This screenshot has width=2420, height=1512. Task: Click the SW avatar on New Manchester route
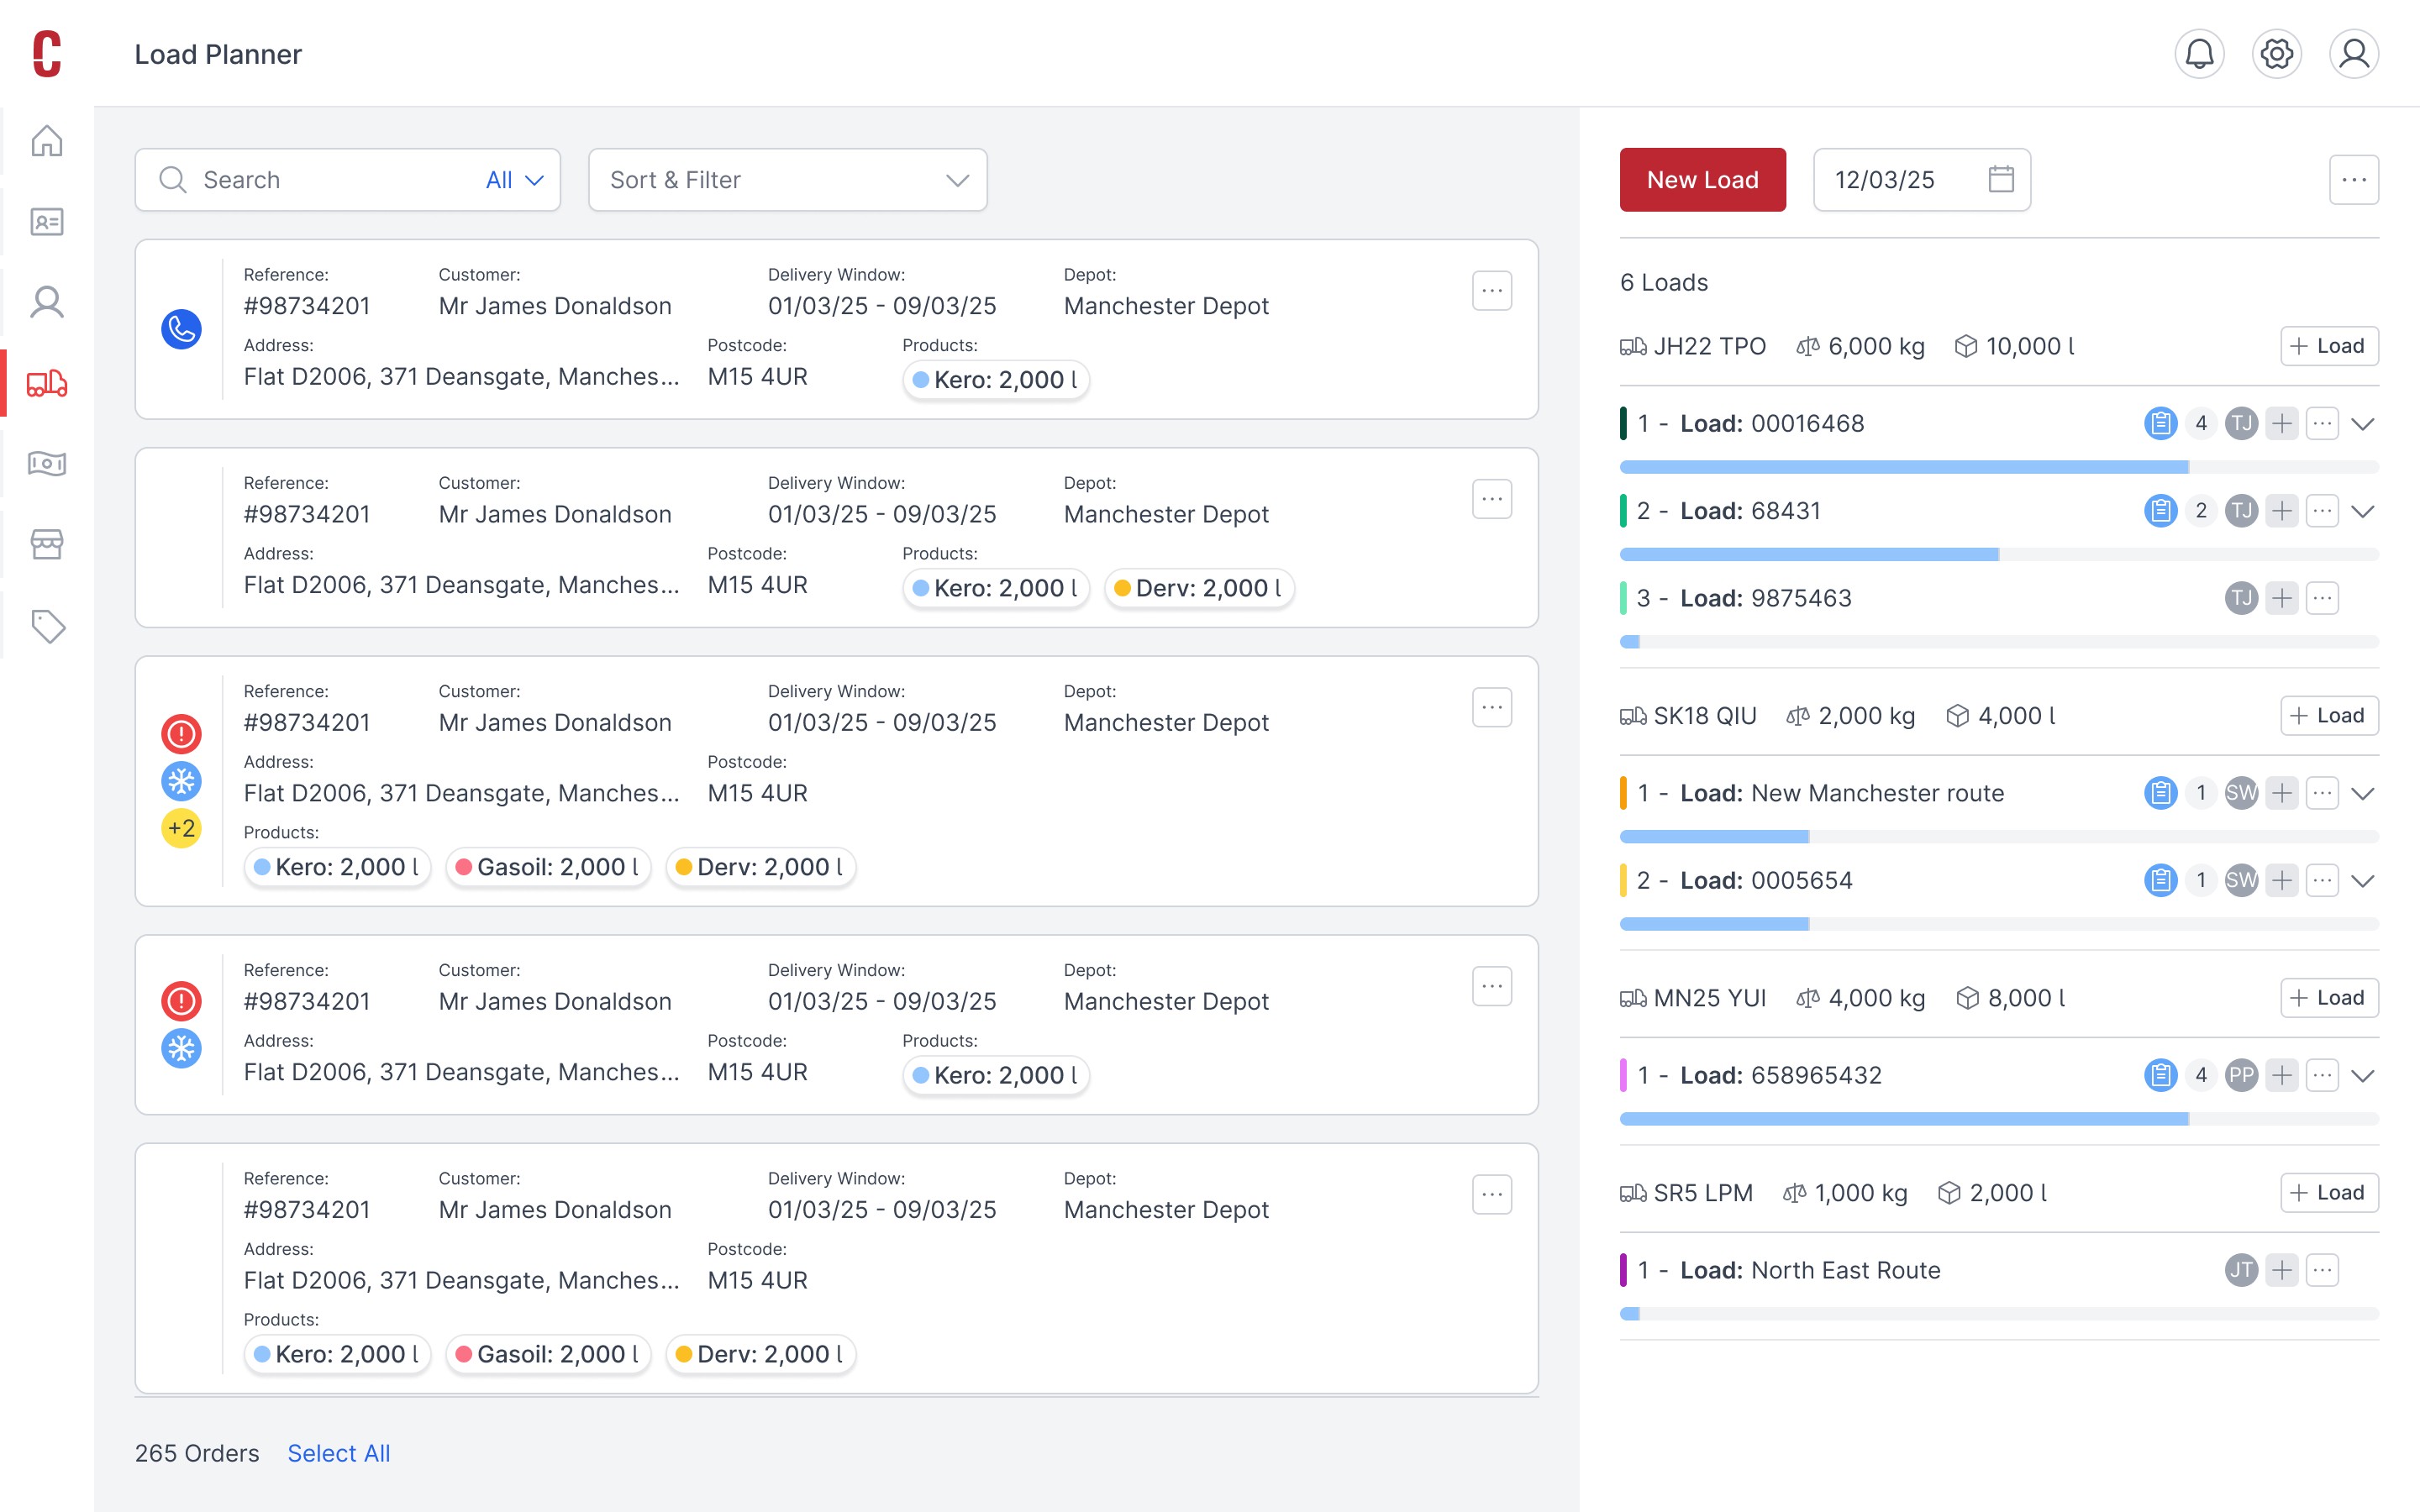tap(2241, 793)
